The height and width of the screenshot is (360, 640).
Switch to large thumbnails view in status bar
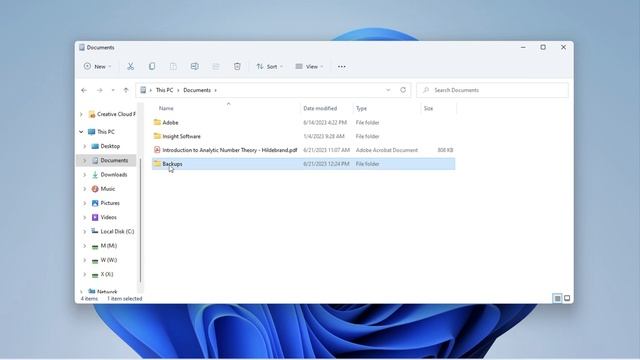(567, 298)
